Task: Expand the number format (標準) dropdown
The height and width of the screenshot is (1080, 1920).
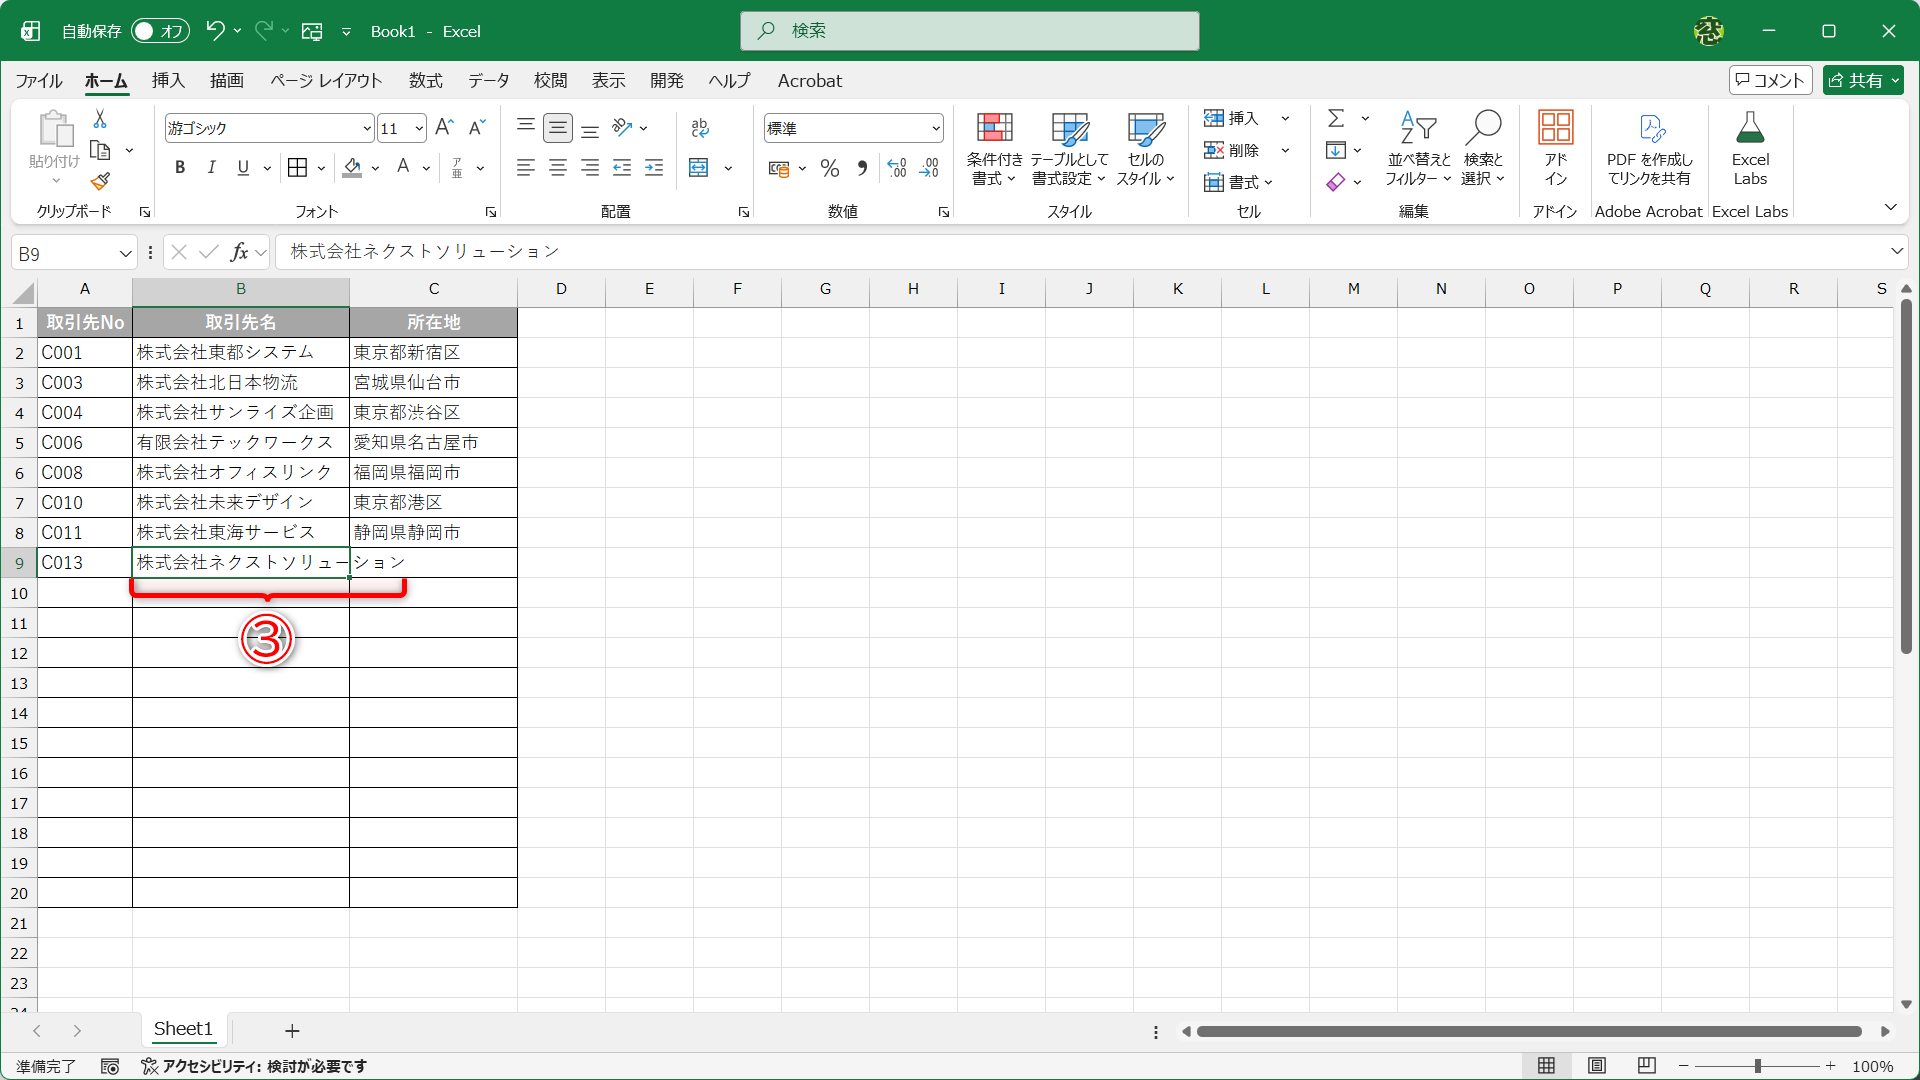Action: click(x=936, y=128)
